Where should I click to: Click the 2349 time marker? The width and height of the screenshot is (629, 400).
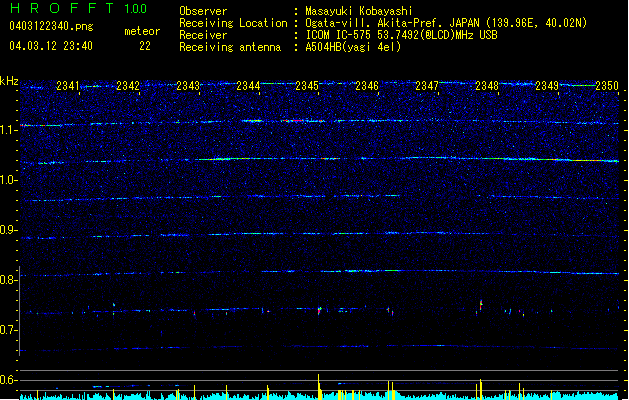(547, 86)
